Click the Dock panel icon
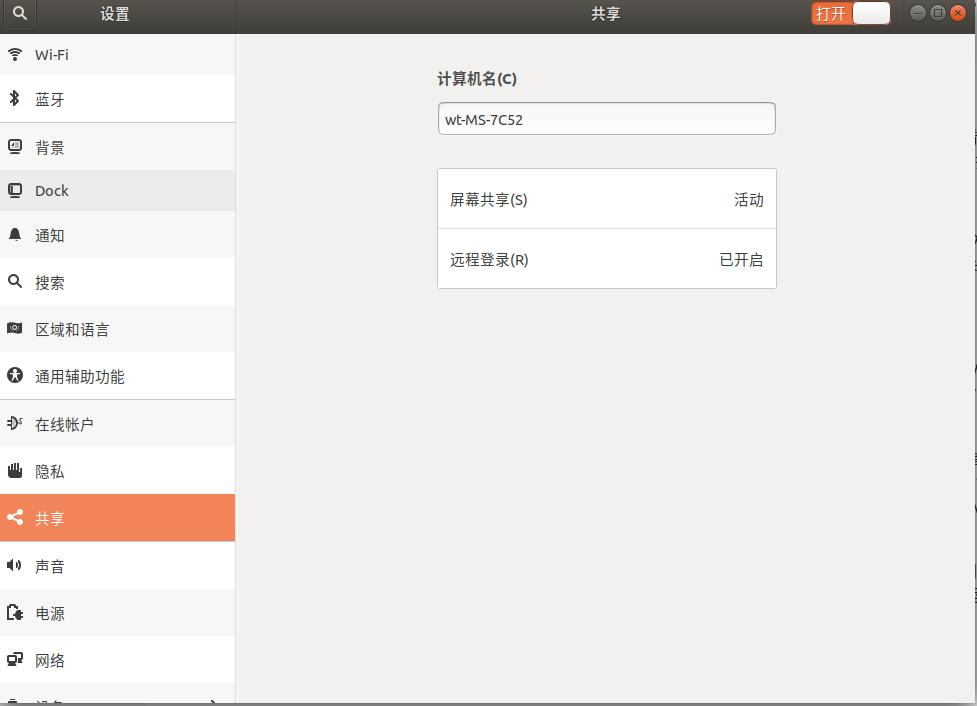 [15, 191]
